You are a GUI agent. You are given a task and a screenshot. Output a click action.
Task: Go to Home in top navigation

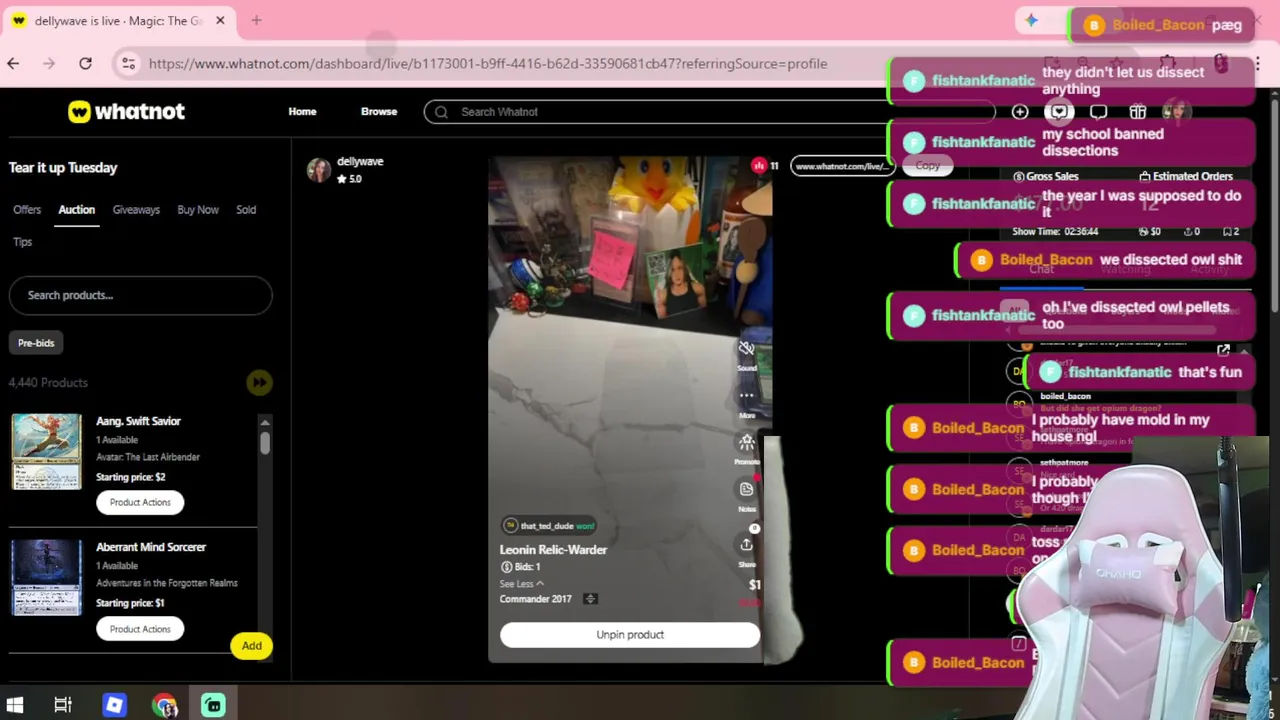pos(302,112)
